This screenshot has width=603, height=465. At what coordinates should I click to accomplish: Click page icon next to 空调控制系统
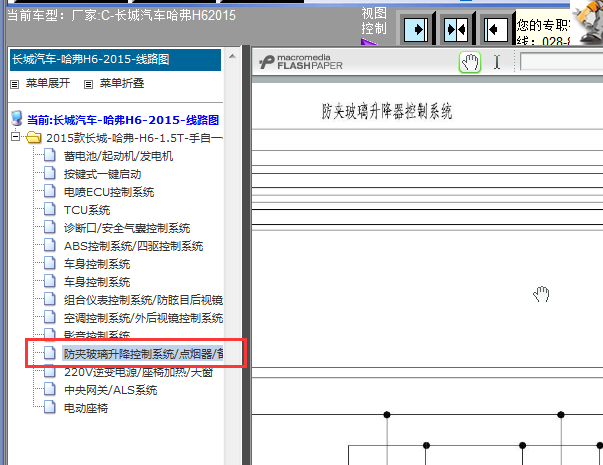[50, 317]
